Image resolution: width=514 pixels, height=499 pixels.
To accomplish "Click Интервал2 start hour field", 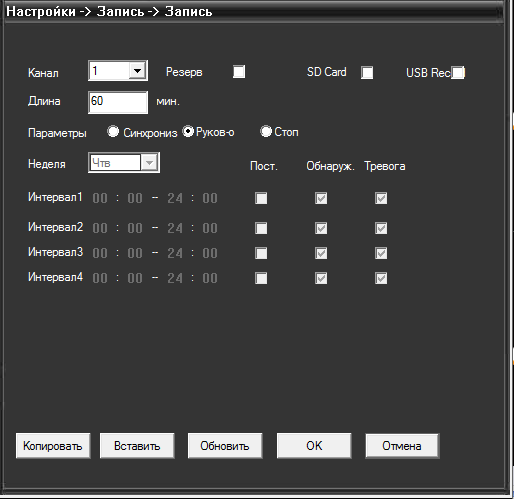I will click(100, 228).
